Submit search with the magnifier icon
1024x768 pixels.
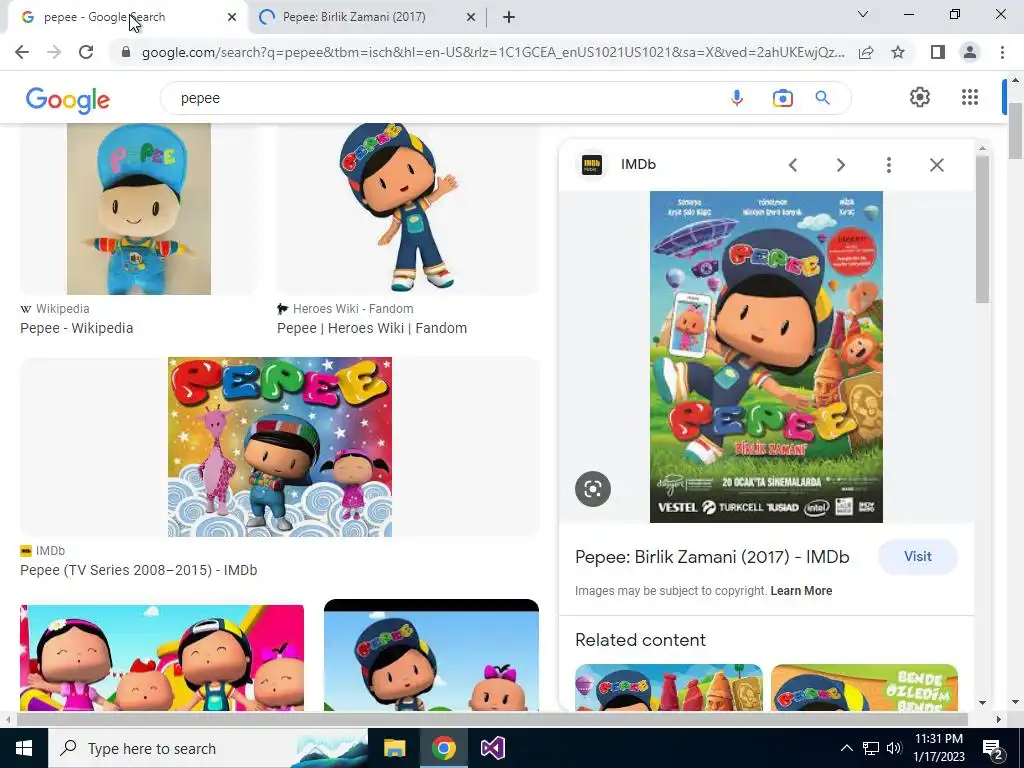[x=822, y=98]
